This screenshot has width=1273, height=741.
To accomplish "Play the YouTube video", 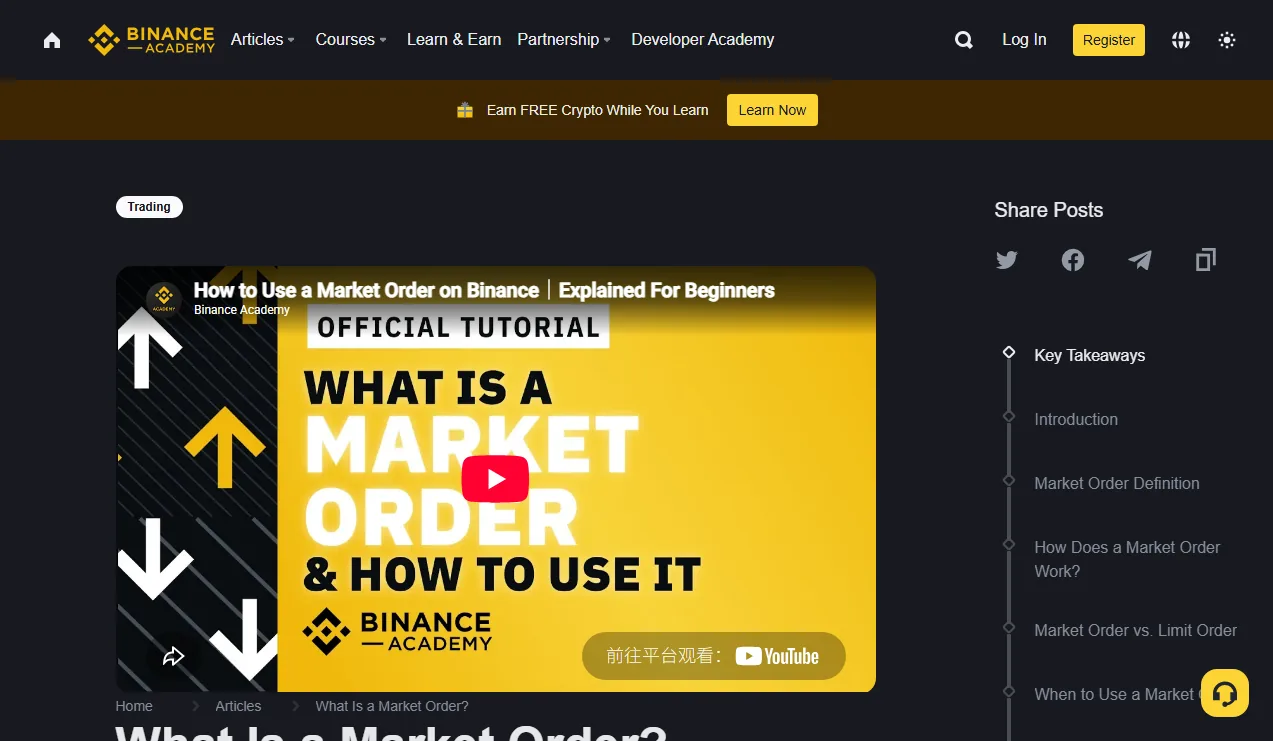I will 495,479.
